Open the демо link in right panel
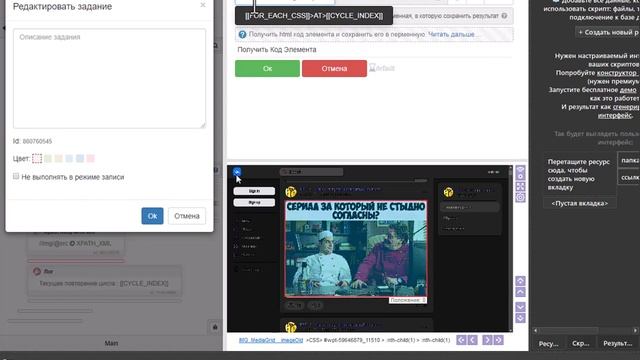Image resolution: width=640 pixels, height=360 pixels. click(628, 90)
